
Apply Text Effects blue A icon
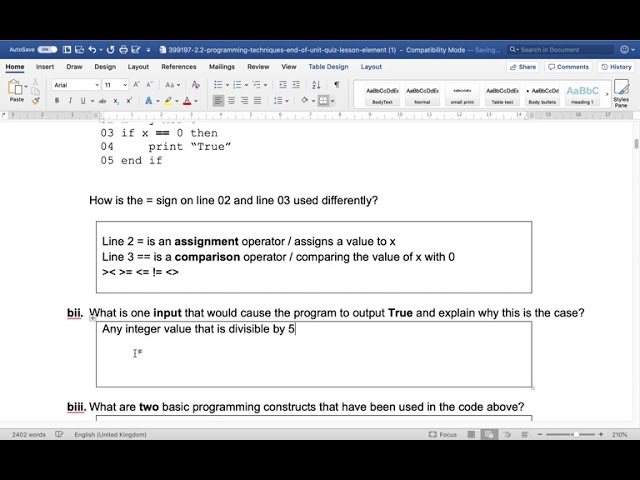(x=149, y=101)
